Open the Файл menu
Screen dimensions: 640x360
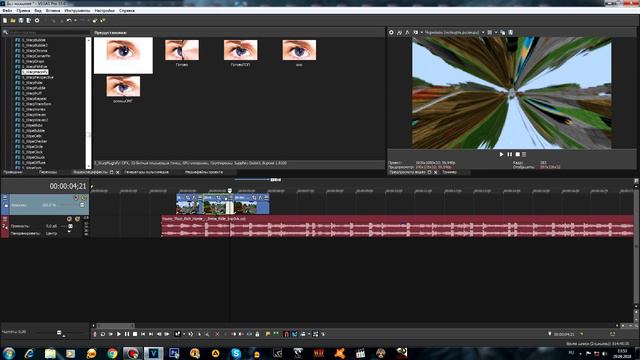tap(7, 10)
